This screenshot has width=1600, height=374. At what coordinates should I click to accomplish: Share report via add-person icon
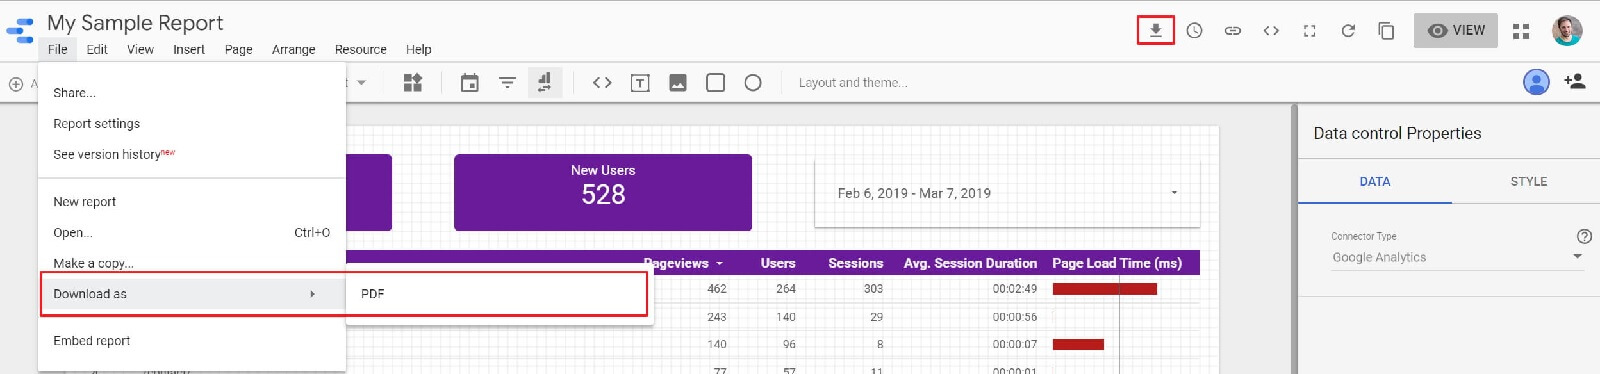point(1574,81)
